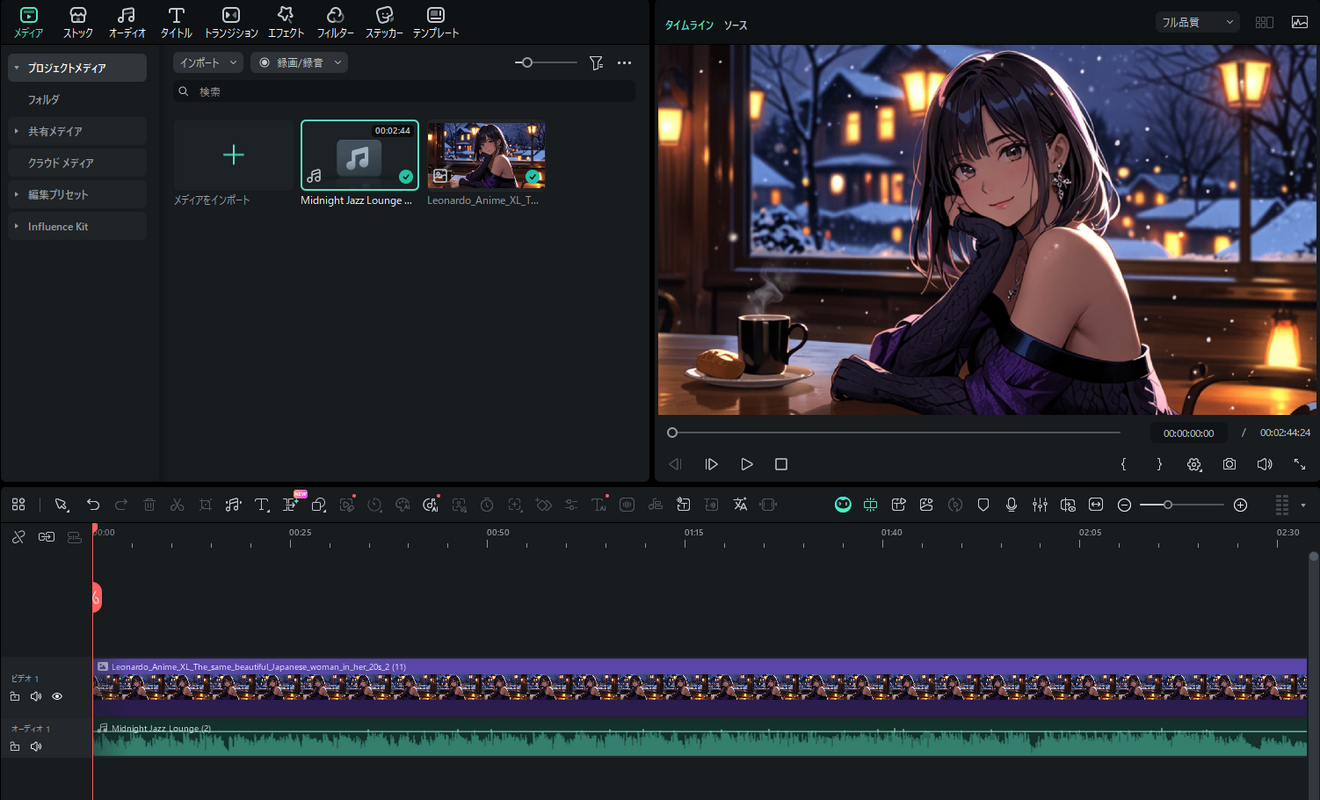
Task: Open the インポート dropdown
Action: pyautogui.click(x=208, y=62)
